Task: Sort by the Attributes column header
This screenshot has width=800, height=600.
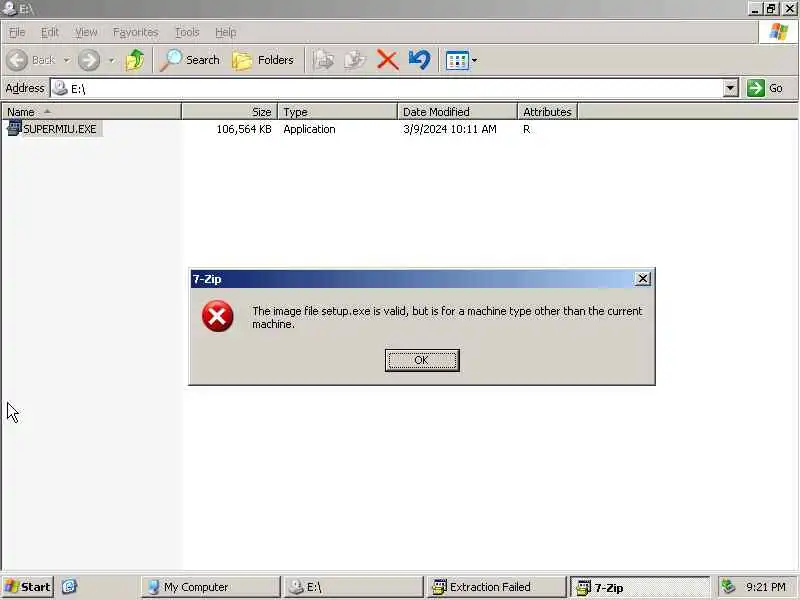Action: click(x=547, y=112)
